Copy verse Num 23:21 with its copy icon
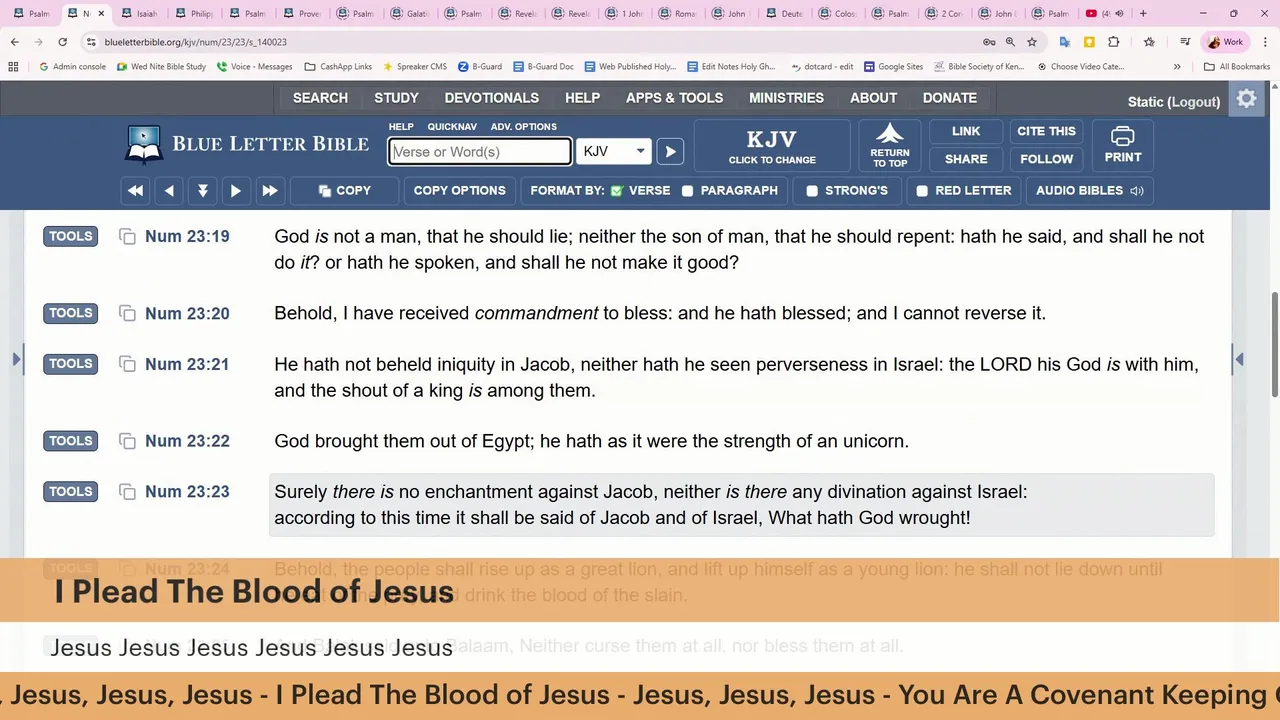Screen dimensions: 1280x720 tap(127, 365)
